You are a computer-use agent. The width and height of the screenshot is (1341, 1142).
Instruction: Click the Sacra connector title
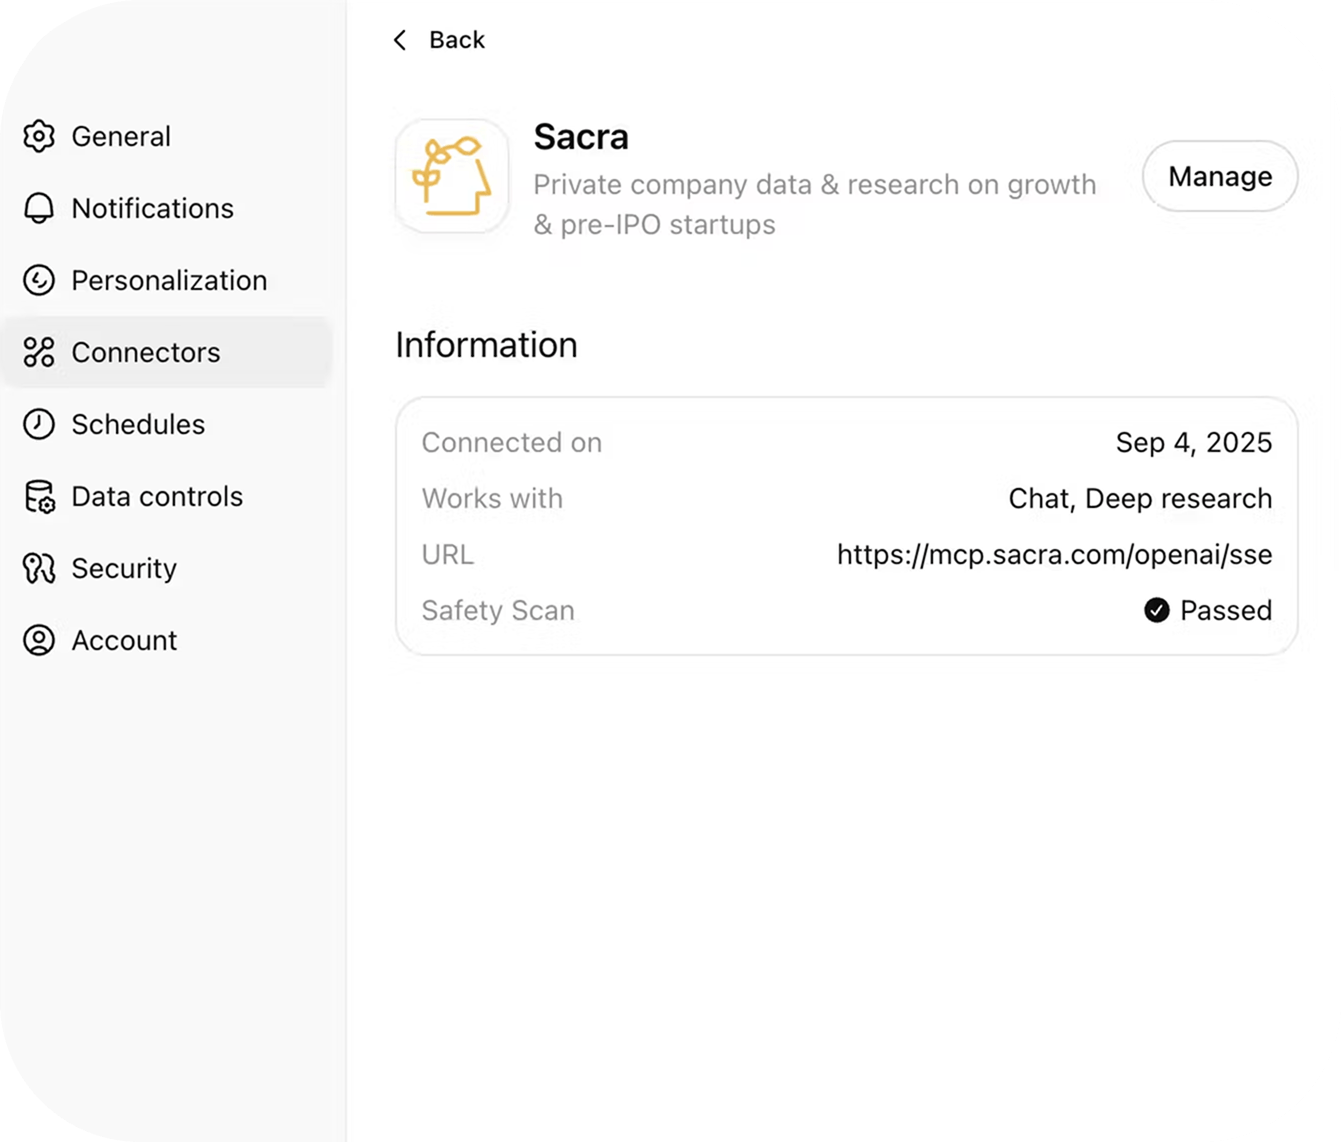[581, 137]
